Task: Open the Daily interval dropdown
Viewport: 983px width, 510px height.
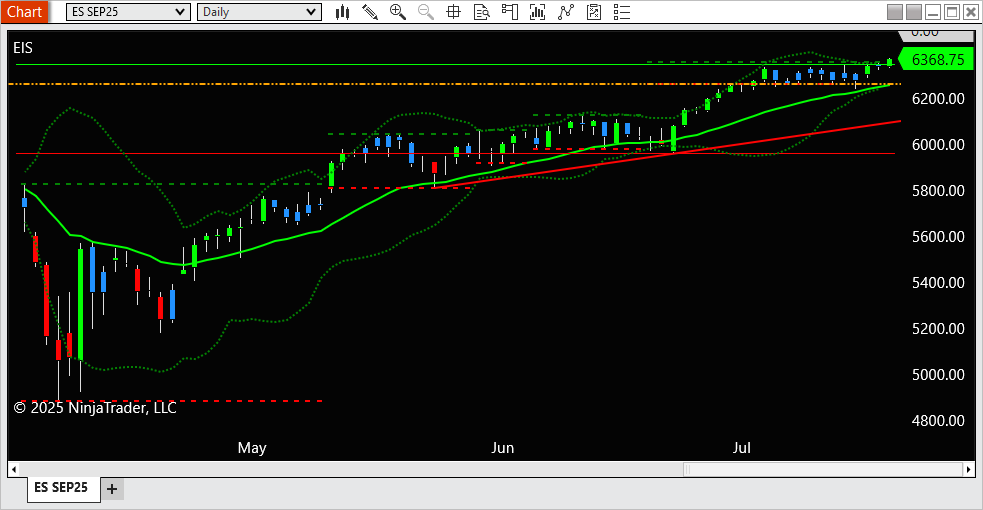Action: (259, 12)
